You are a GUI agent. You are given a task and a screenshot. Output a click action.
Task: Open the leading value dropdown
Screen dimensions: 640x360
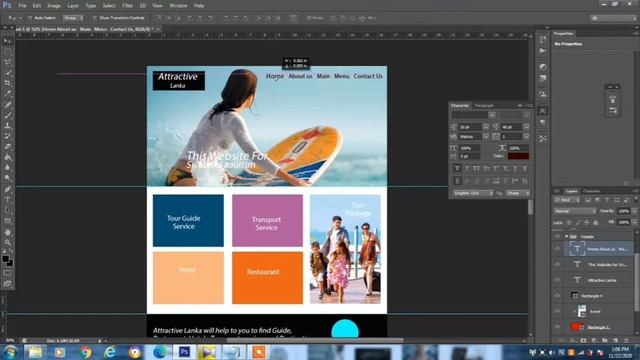[526, 127]
